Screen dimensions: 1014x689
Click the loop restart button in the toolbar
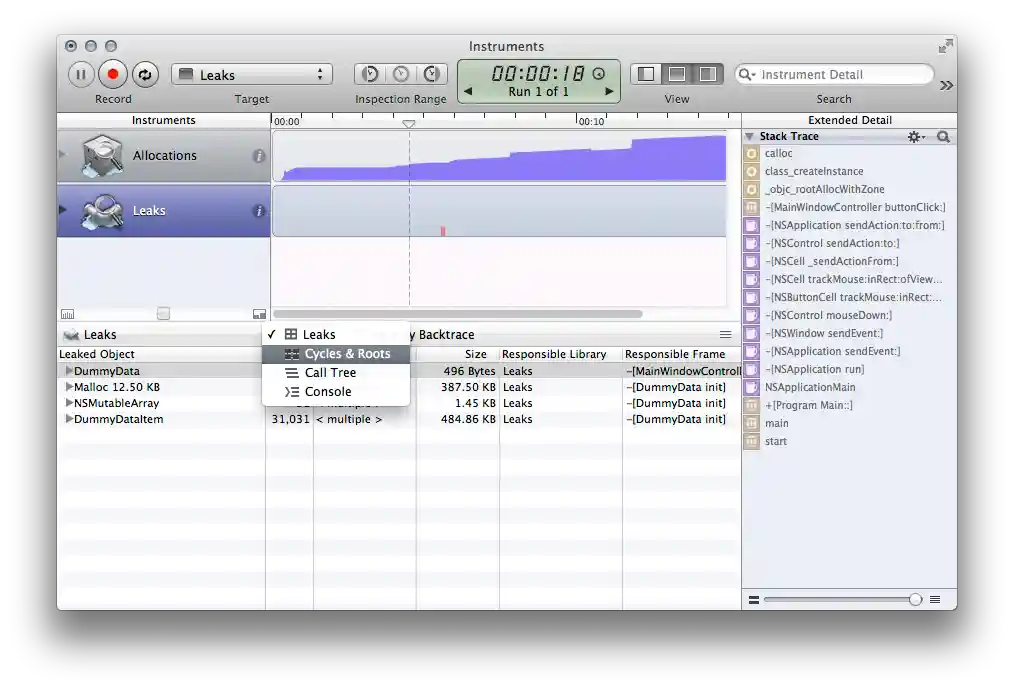pyautogui.click(x=145, y=75)
